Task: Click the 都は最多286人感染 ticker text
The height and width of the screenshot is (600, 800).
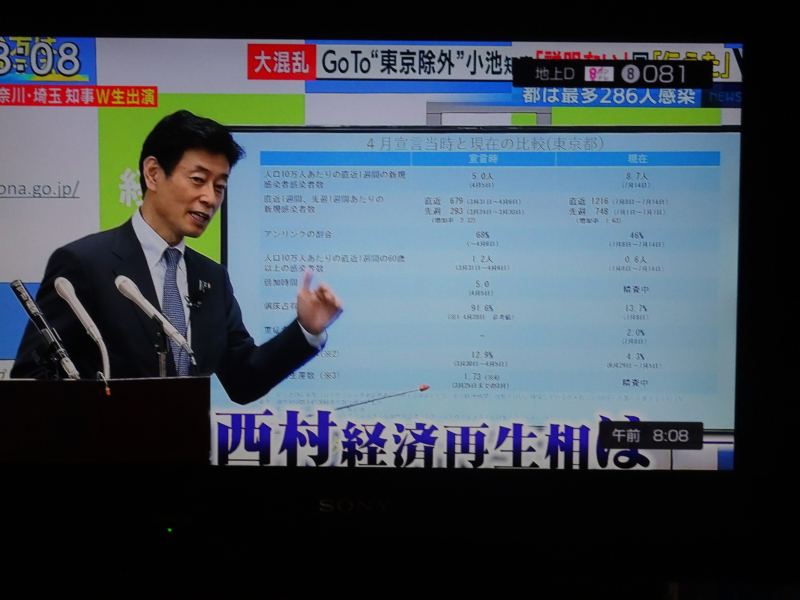Action: coord(608,96)
